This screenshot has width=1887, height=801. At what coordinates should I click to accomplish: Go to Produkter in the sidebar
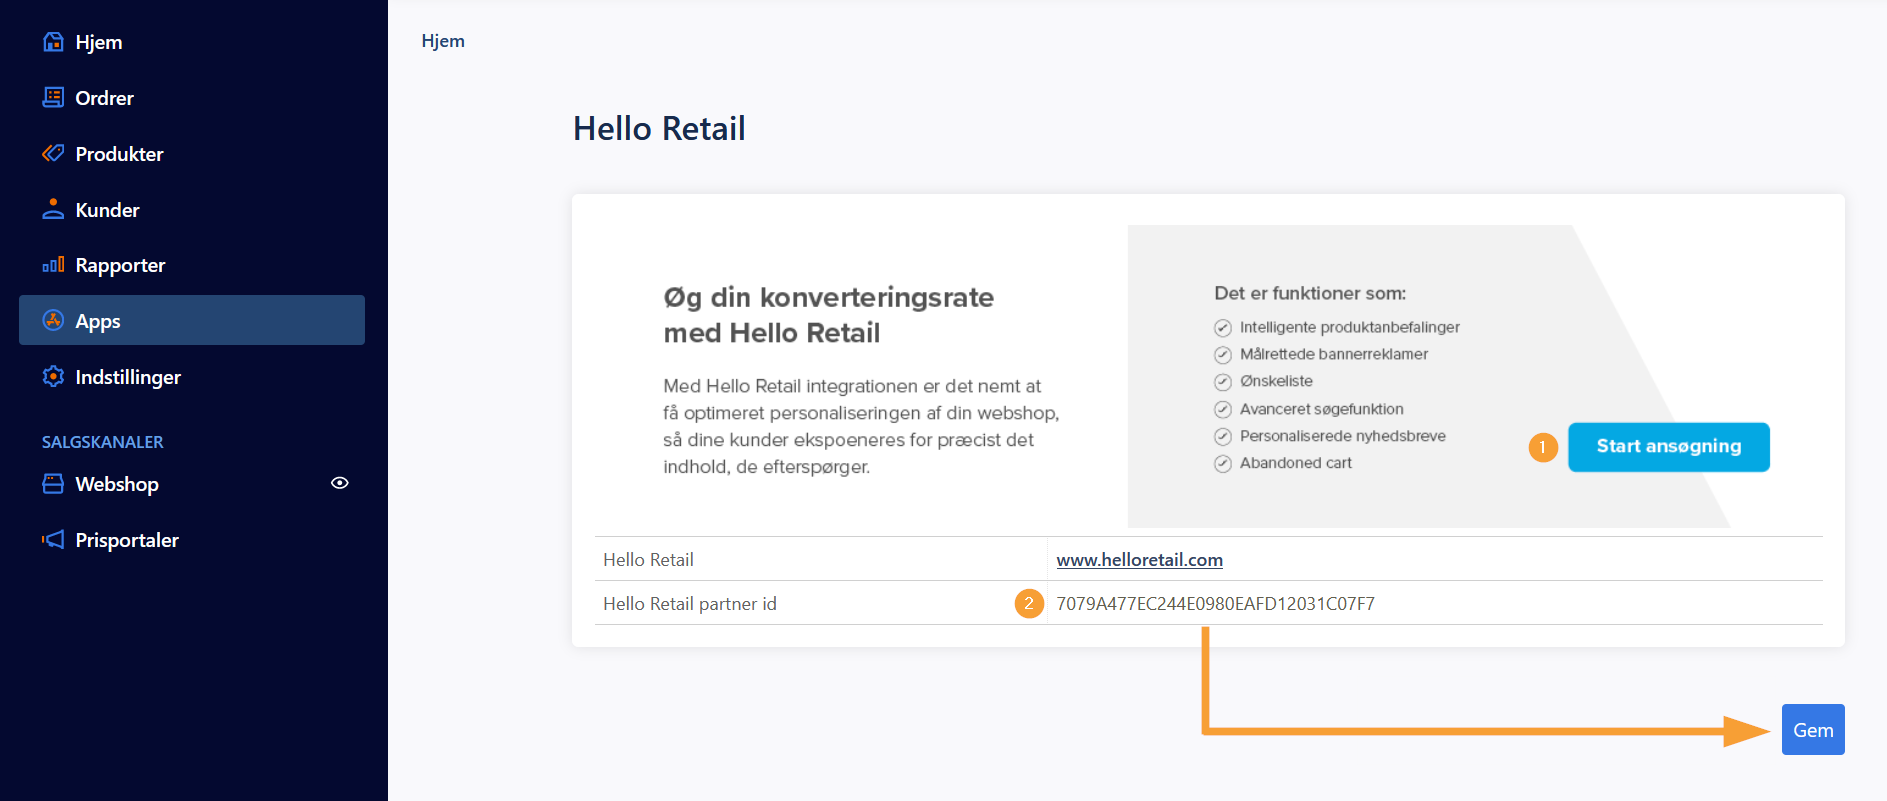coord(192,154)
